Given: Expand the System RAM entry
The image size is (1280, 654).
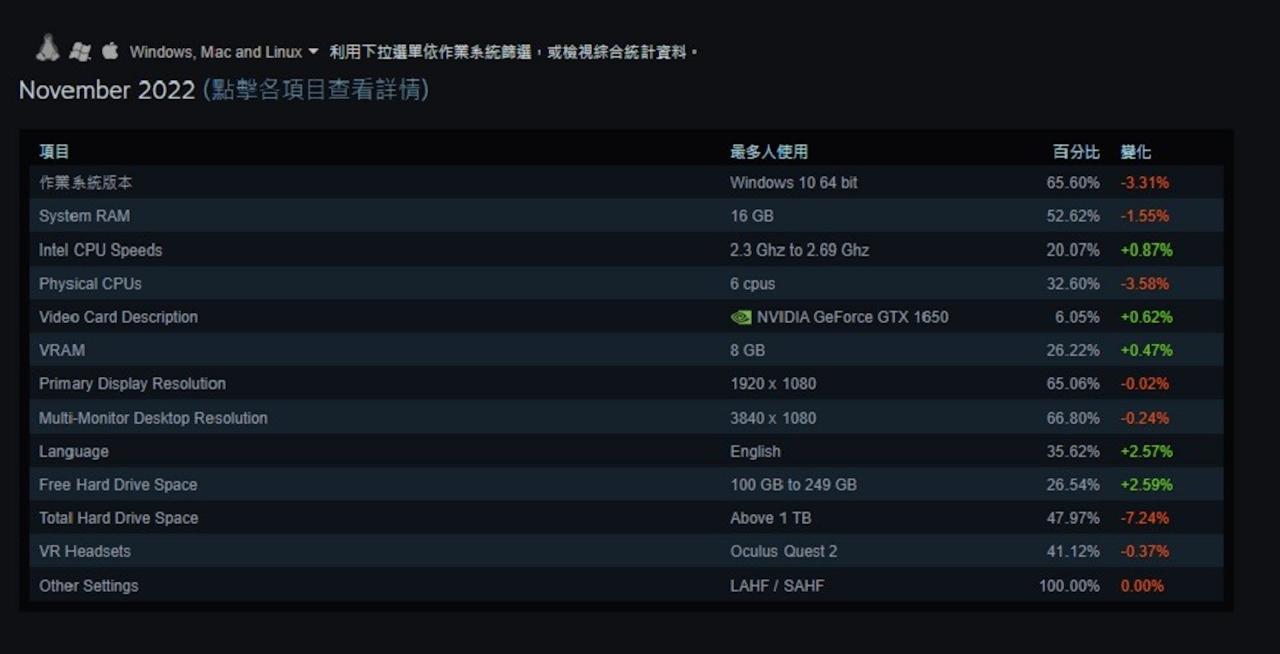Looking at the screenshot, I should click(84, 216).
